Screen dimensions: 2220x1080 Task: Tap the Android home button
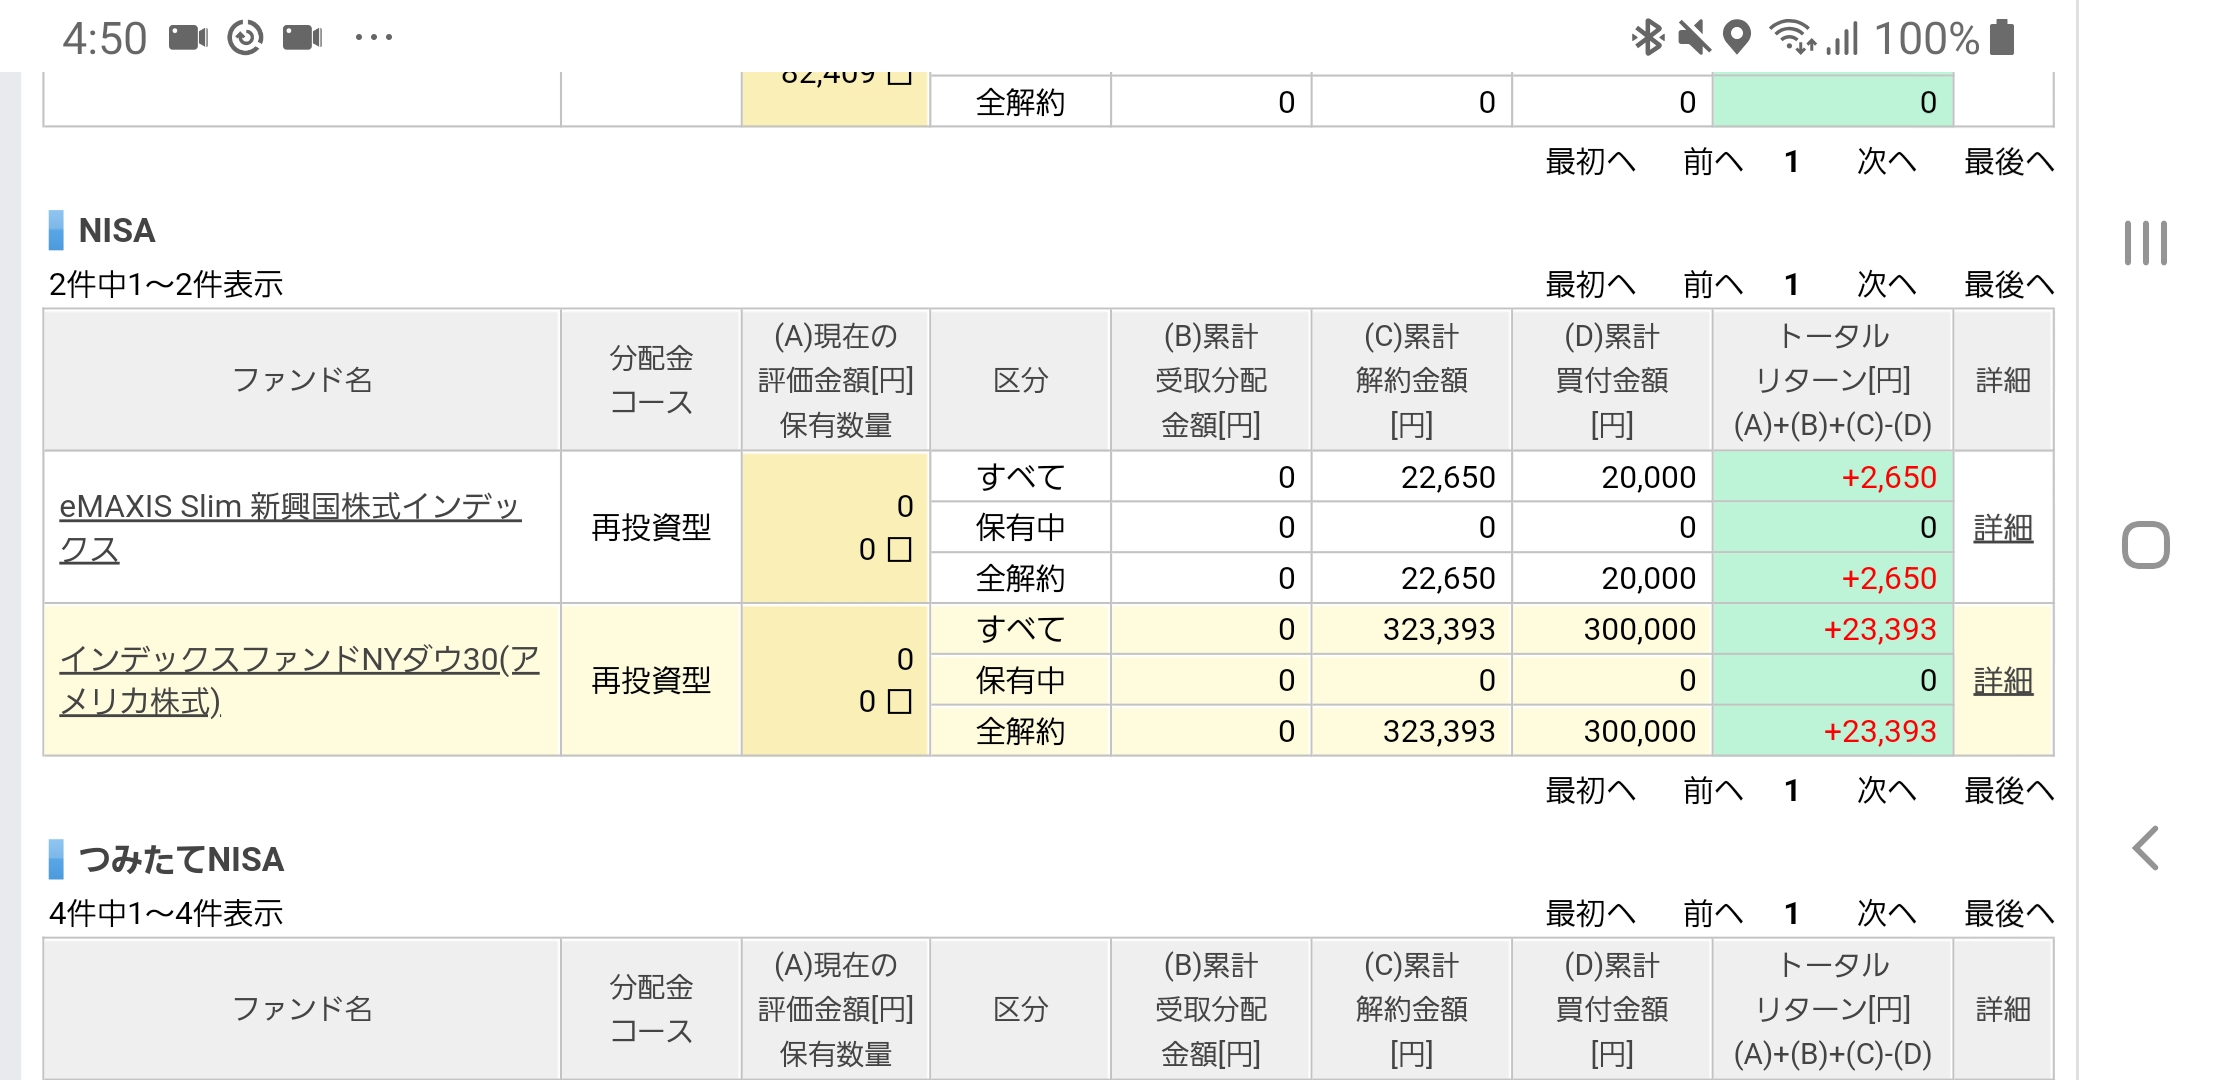click(x=2146, y=545)
